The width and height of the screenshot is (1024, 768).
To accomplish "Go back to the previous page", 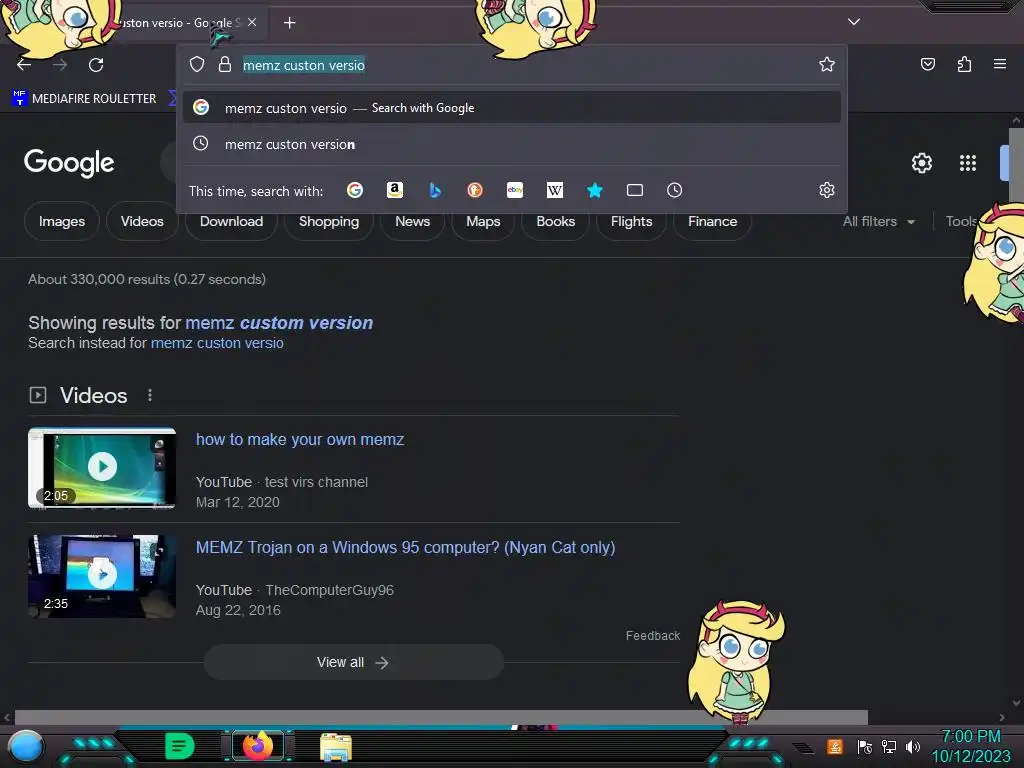I will coord(24,65).
